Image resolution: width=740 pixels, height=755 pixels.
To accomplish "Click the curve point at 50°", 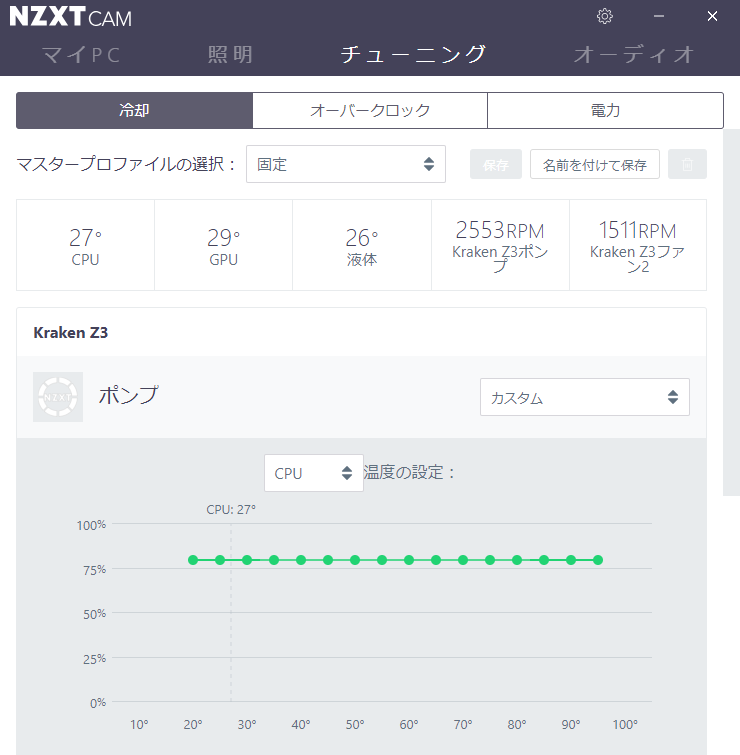I will (355, 560).
